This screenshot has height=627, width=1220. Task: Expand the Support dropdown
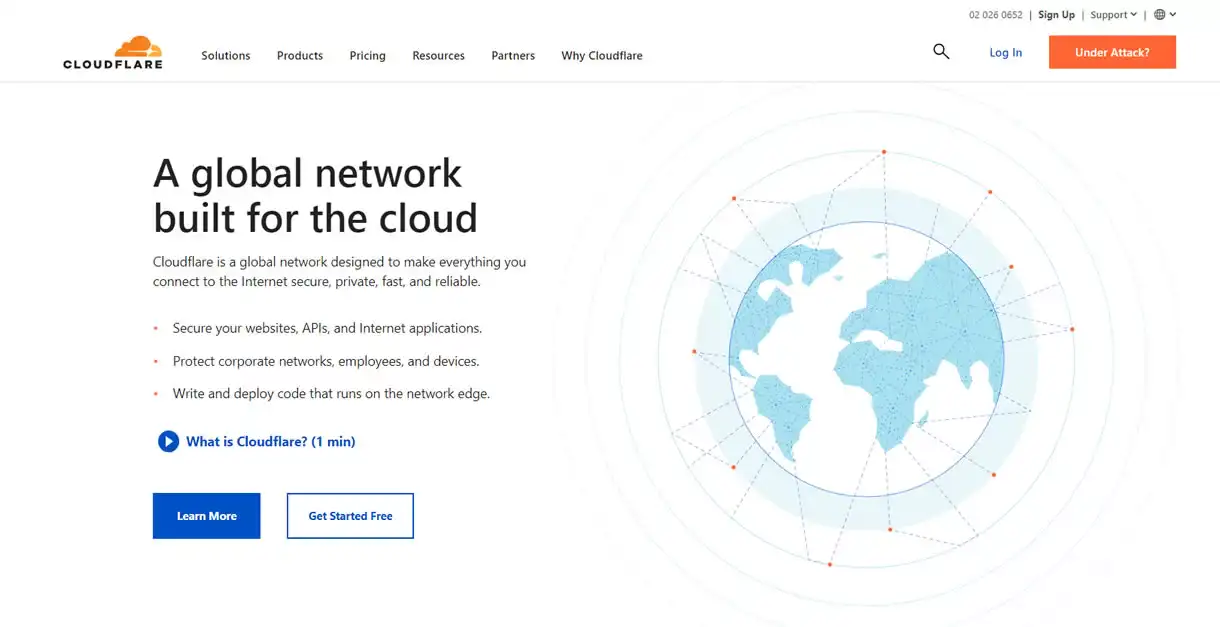pyautogui.click(x=1108, y=14)
